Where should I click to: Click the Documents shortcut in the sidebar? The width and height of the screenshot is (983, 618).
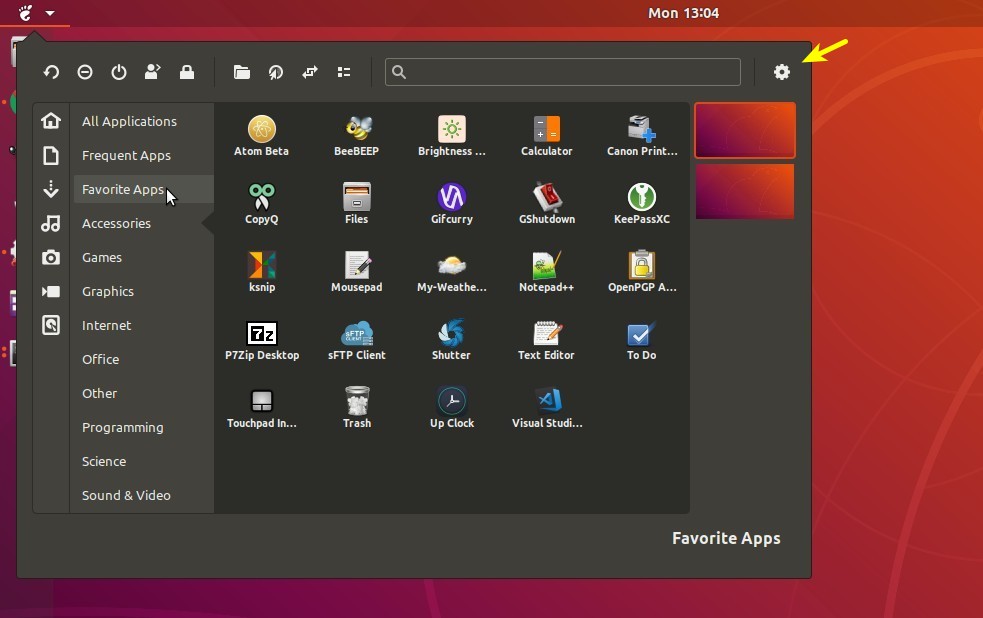51,155
